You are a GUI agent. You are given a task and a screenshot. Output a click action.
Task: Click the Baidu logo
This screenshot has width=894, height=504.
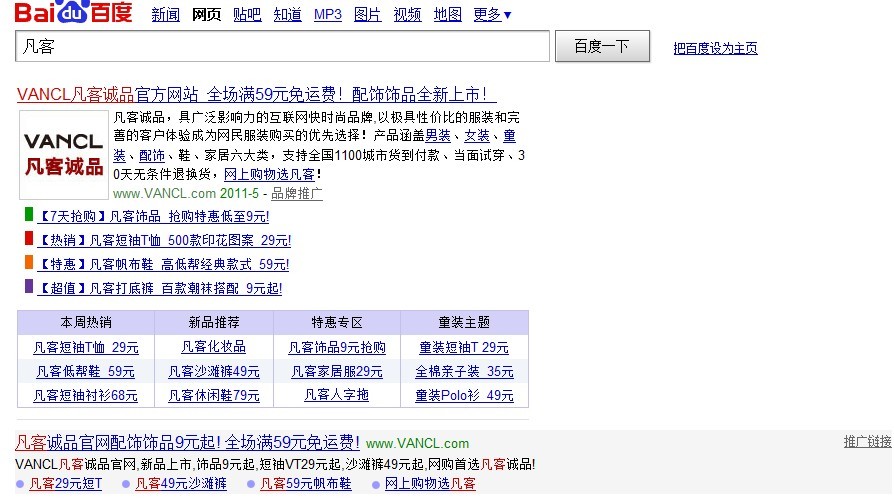tap(74, 11)
